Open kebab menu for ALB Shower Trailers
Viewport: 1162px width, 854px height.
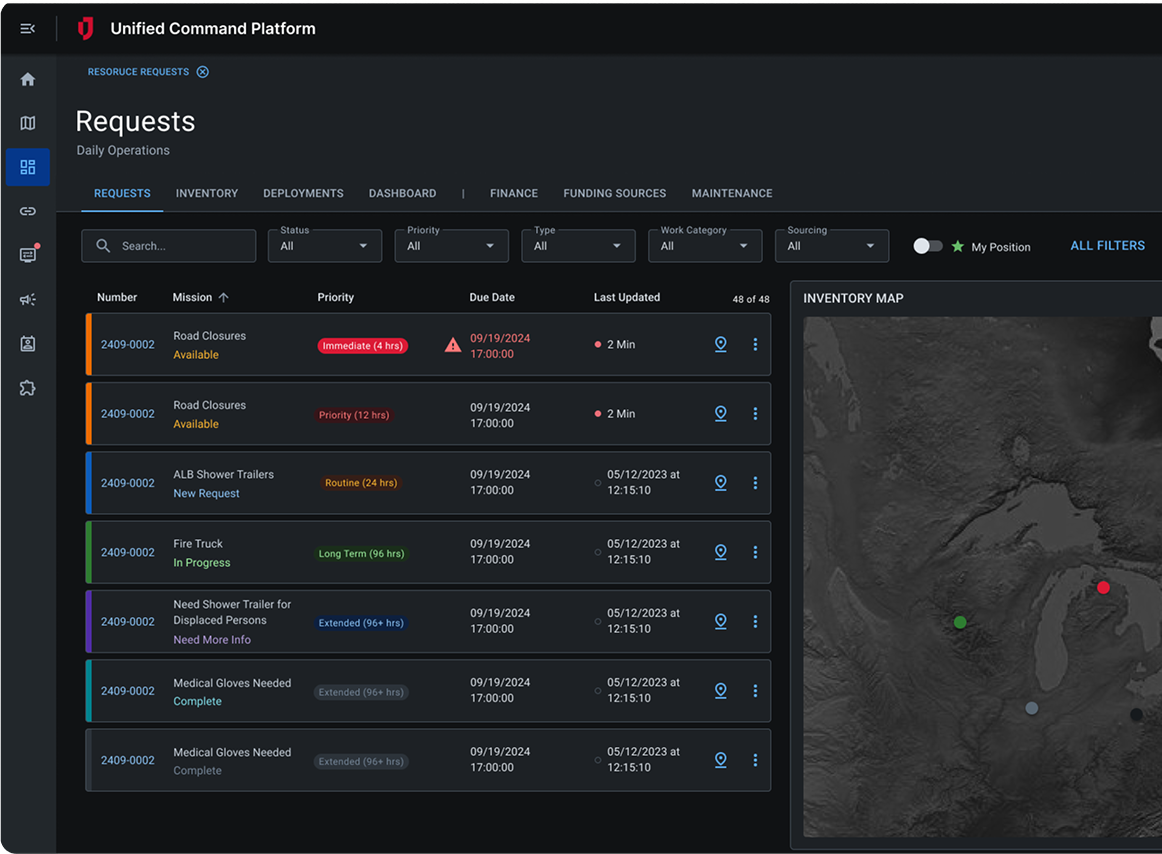coord(755,483)
